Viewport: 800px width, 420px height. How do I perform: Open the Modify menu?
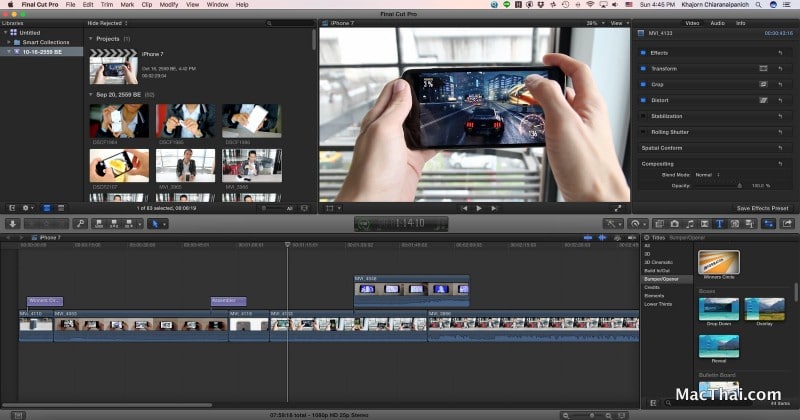[x=168, y=5]
